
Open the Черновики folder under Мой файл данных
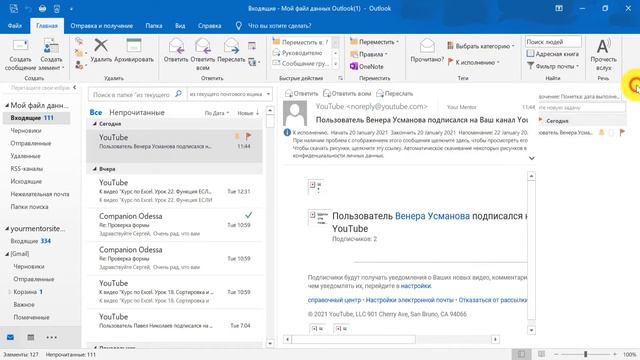click(26, 131)
